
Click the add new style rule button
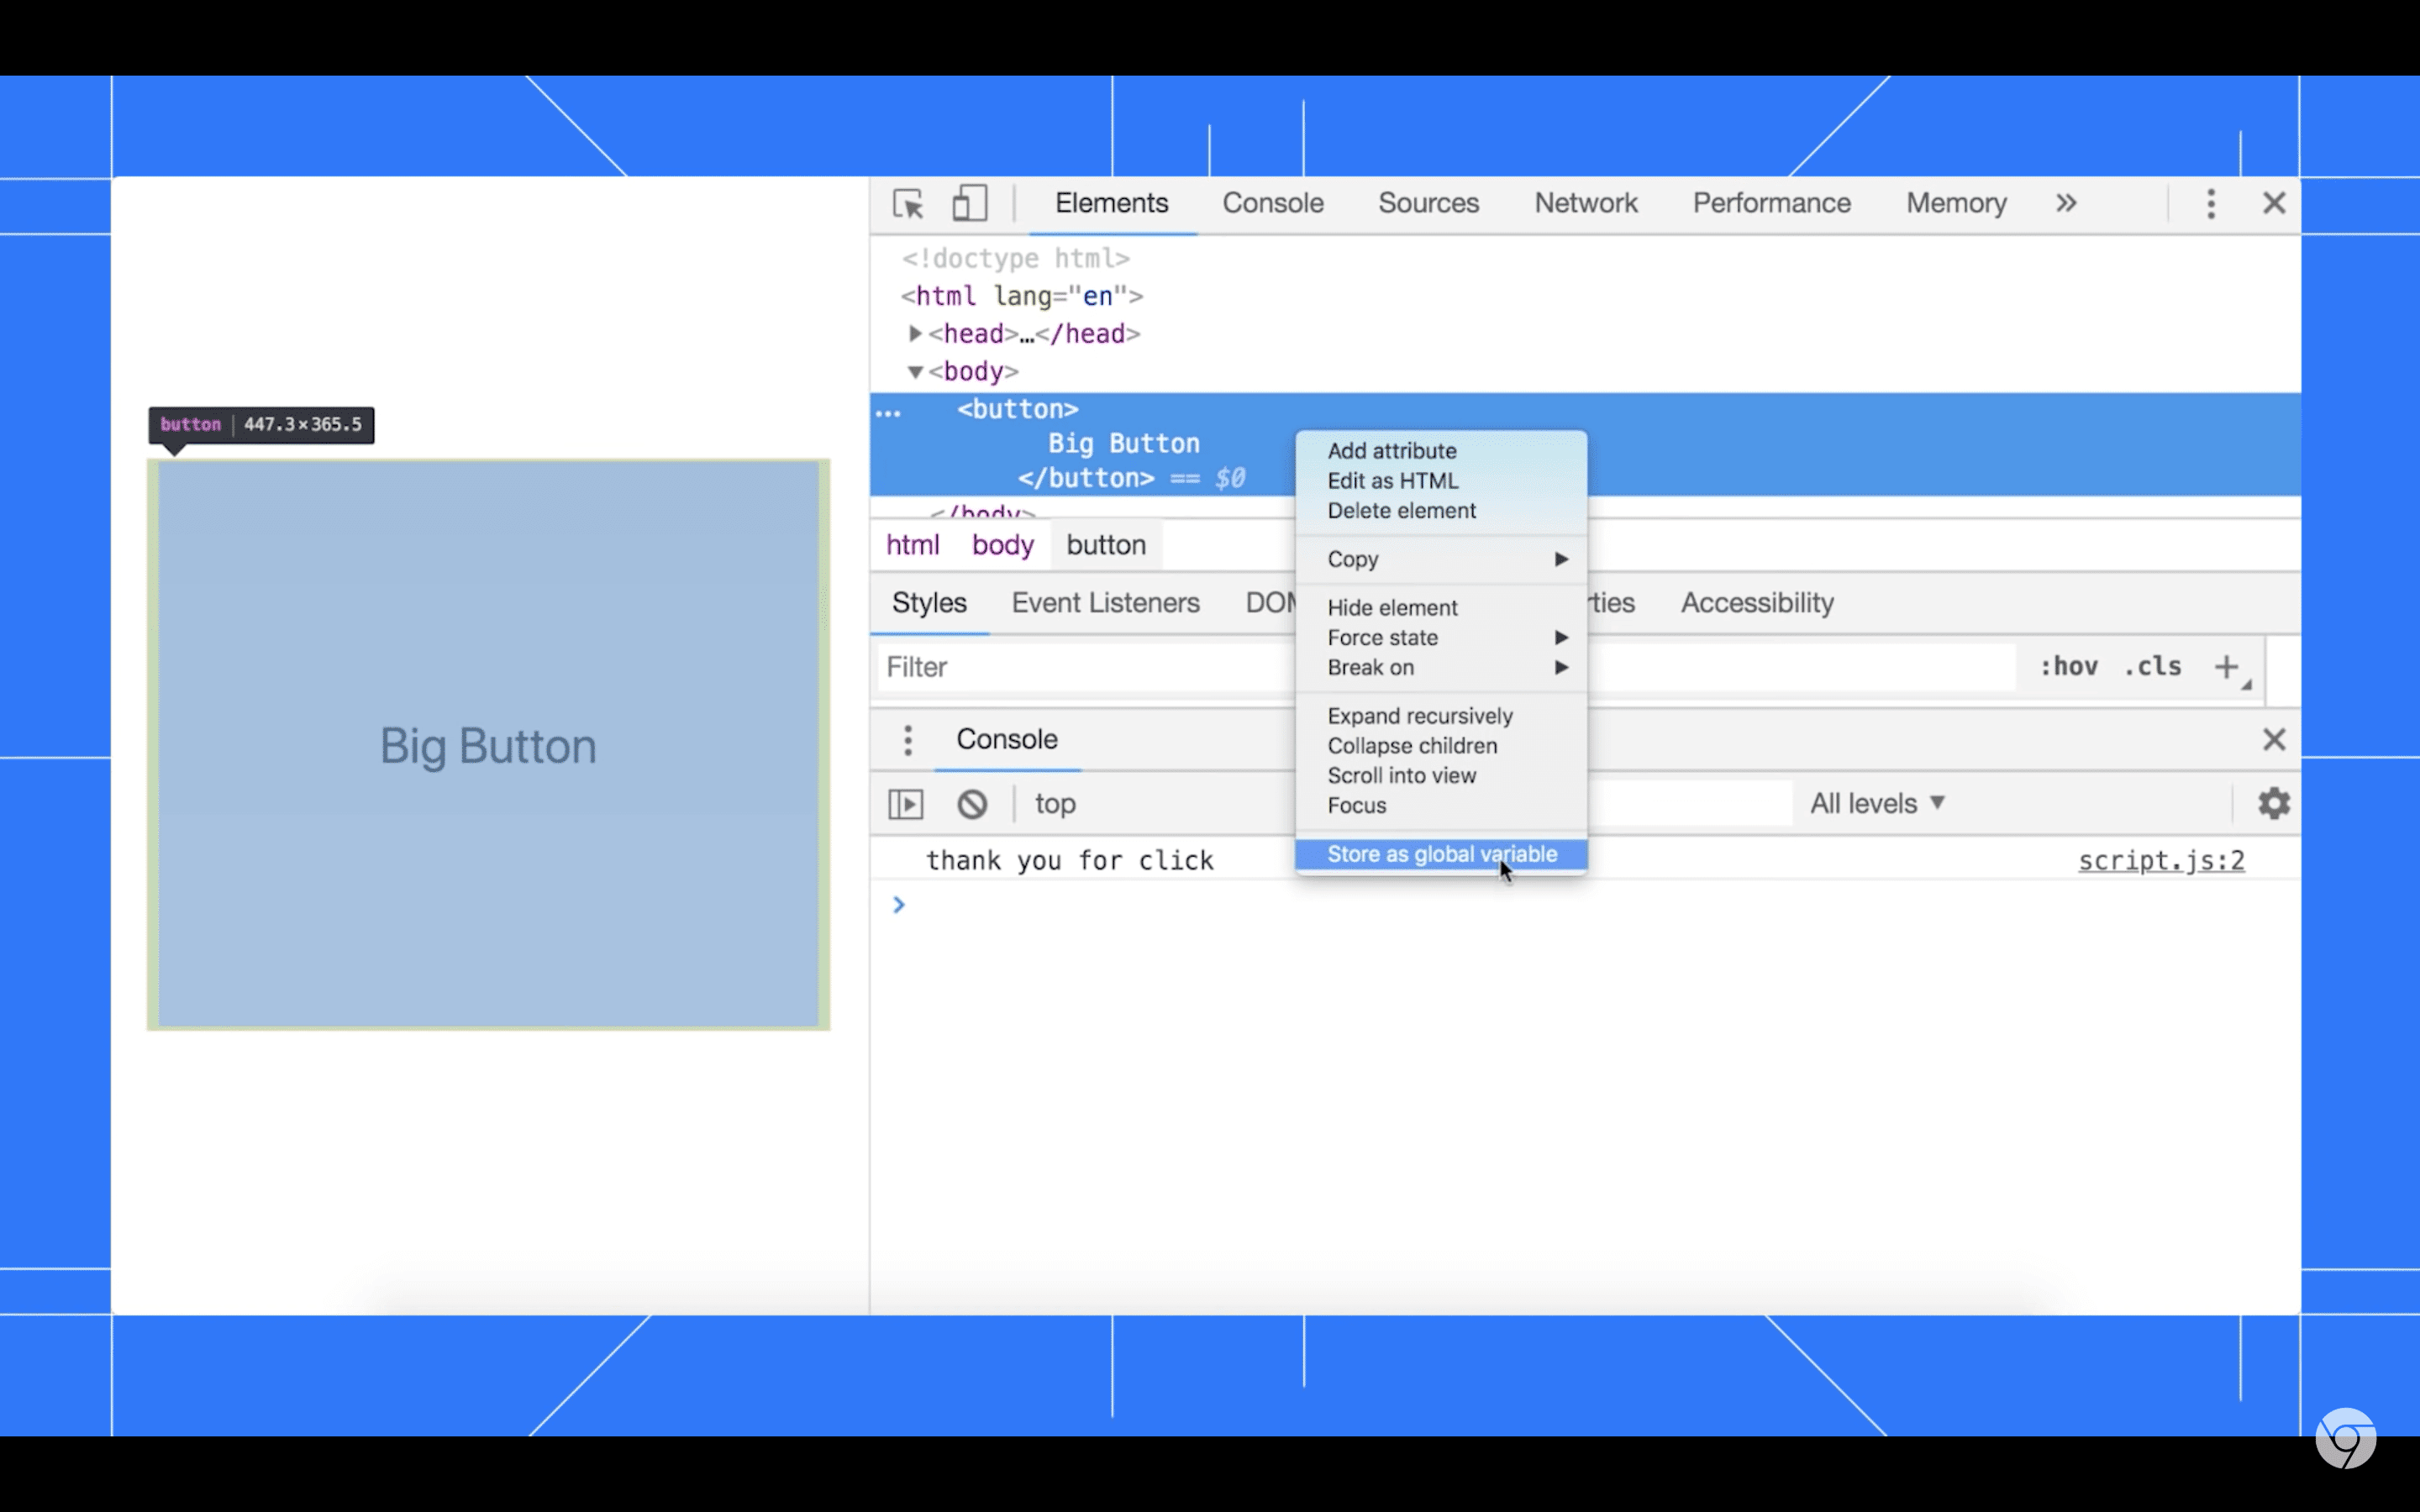tap(2227, 665)
